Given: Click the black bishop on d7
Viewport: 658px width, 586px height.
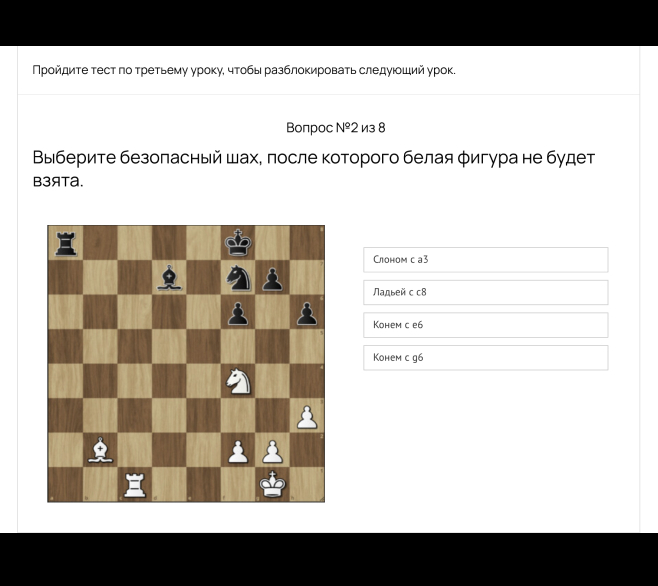Looking at the screenshot, I should [x=169, y=277].
